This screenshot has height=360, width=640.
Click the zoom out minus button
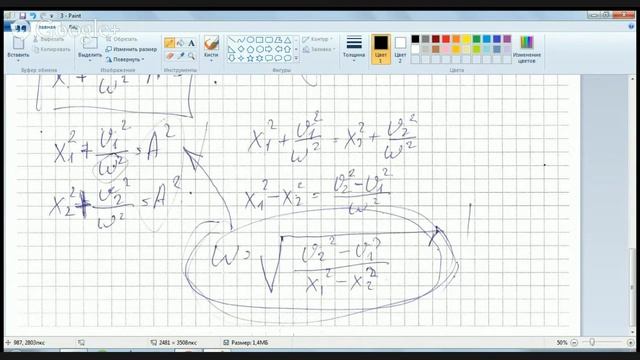click(x=574, y=342)
